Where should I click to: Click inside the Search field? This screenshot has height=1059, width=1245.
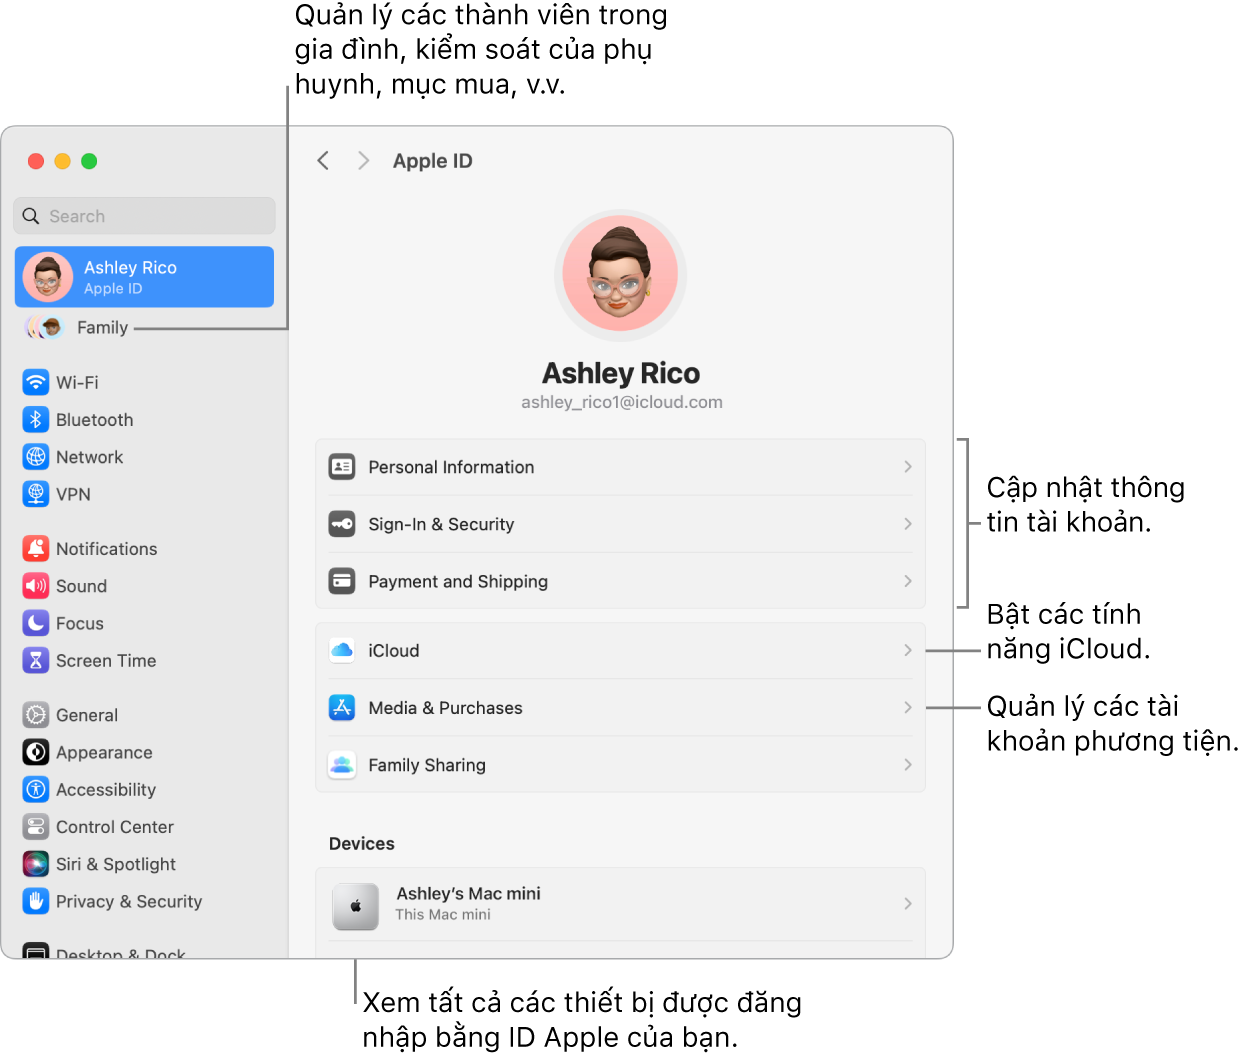(x=144, y=215)
